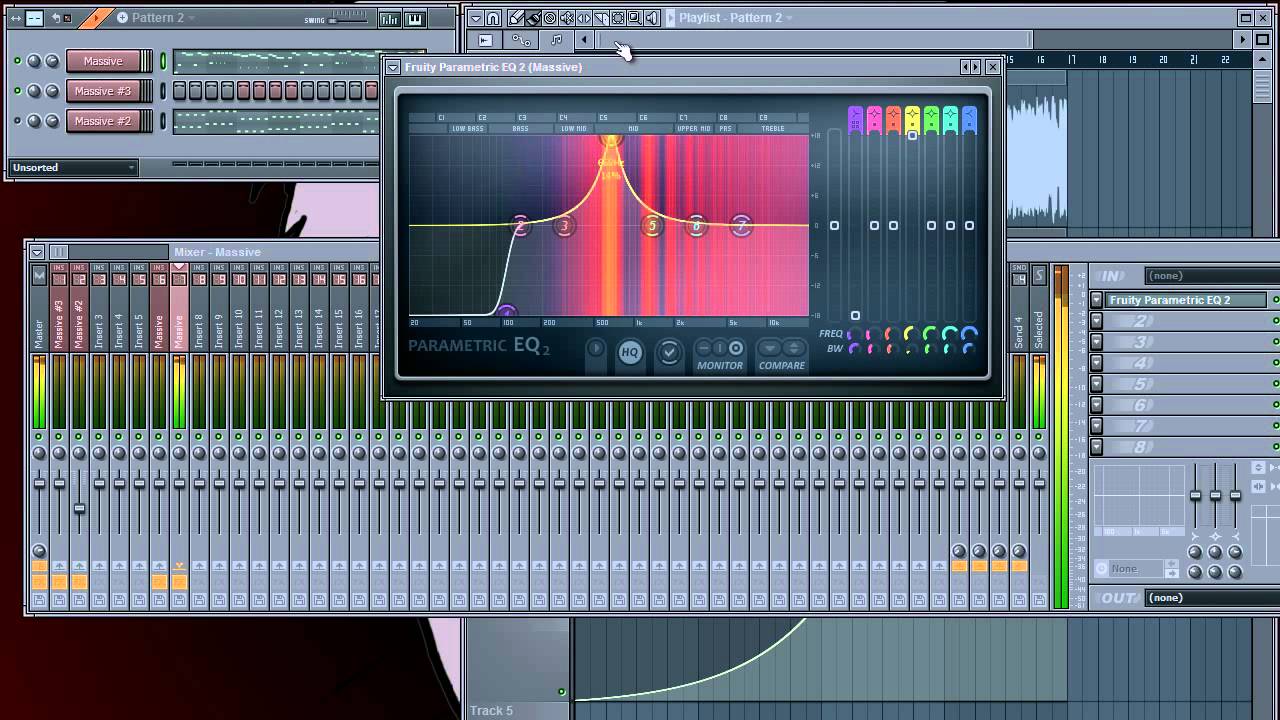Image resolution: width=1280 pixels, height=720 pixels.
Task: Mute the Master mixer track LED
Action: point(39,437)
